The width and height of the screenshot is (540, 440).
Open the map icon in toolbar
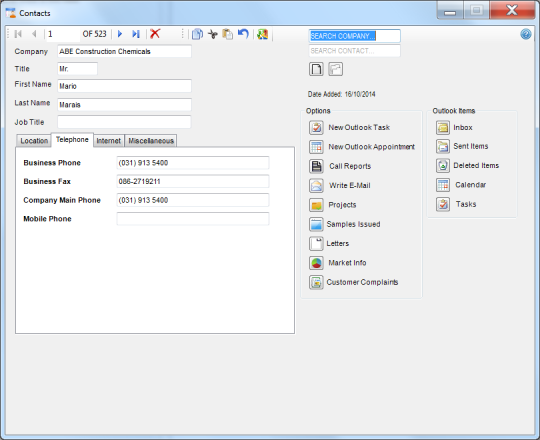pos(262,34)
